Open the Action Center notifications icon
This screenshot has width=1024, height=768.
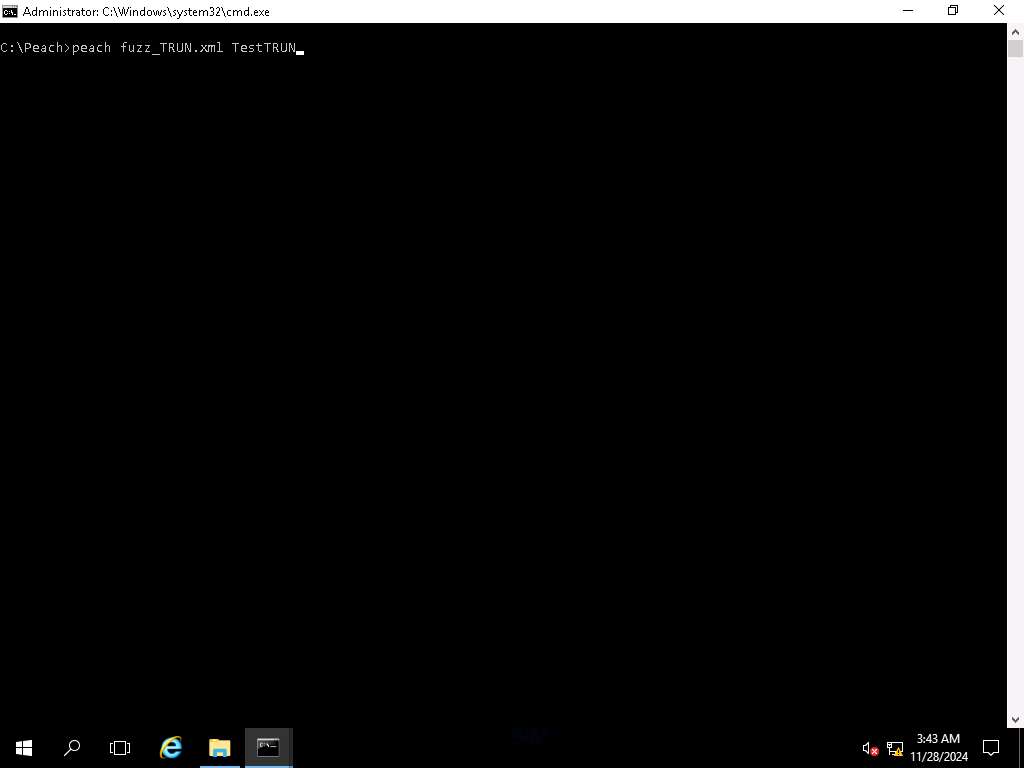coord(991,747)
